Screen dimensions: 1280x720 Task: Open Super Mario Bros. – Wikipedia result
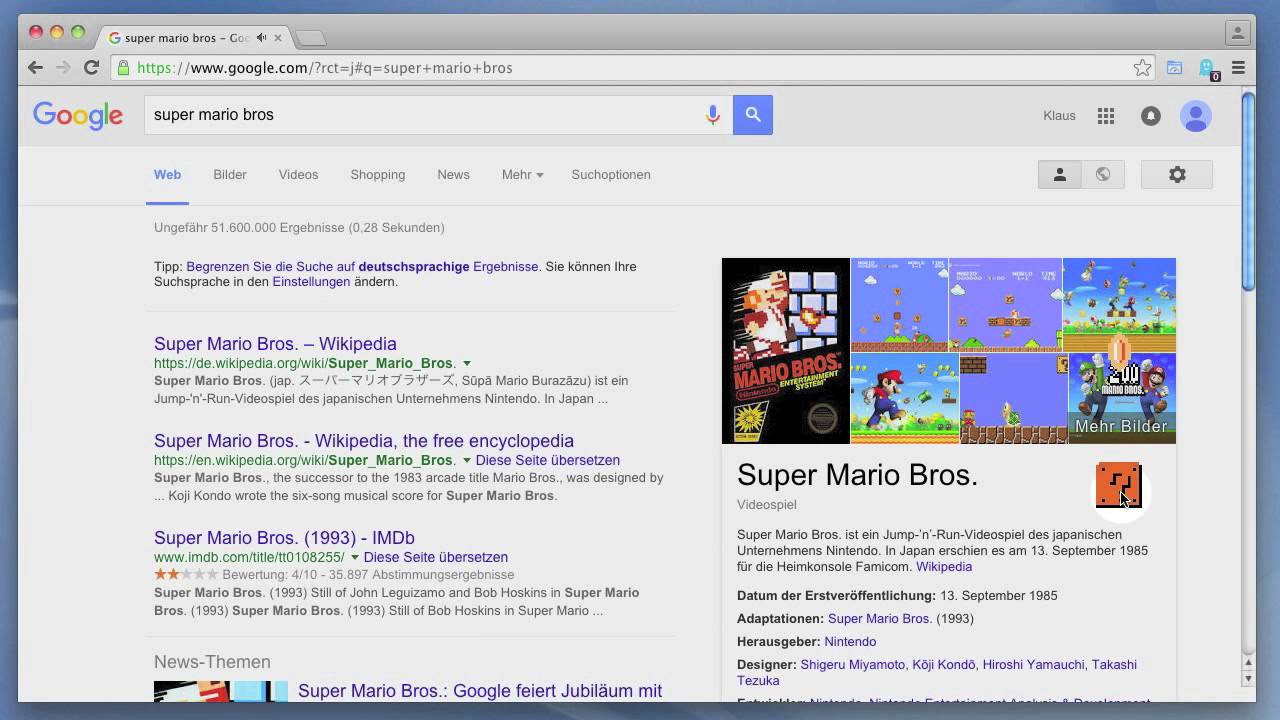(275, 343)
